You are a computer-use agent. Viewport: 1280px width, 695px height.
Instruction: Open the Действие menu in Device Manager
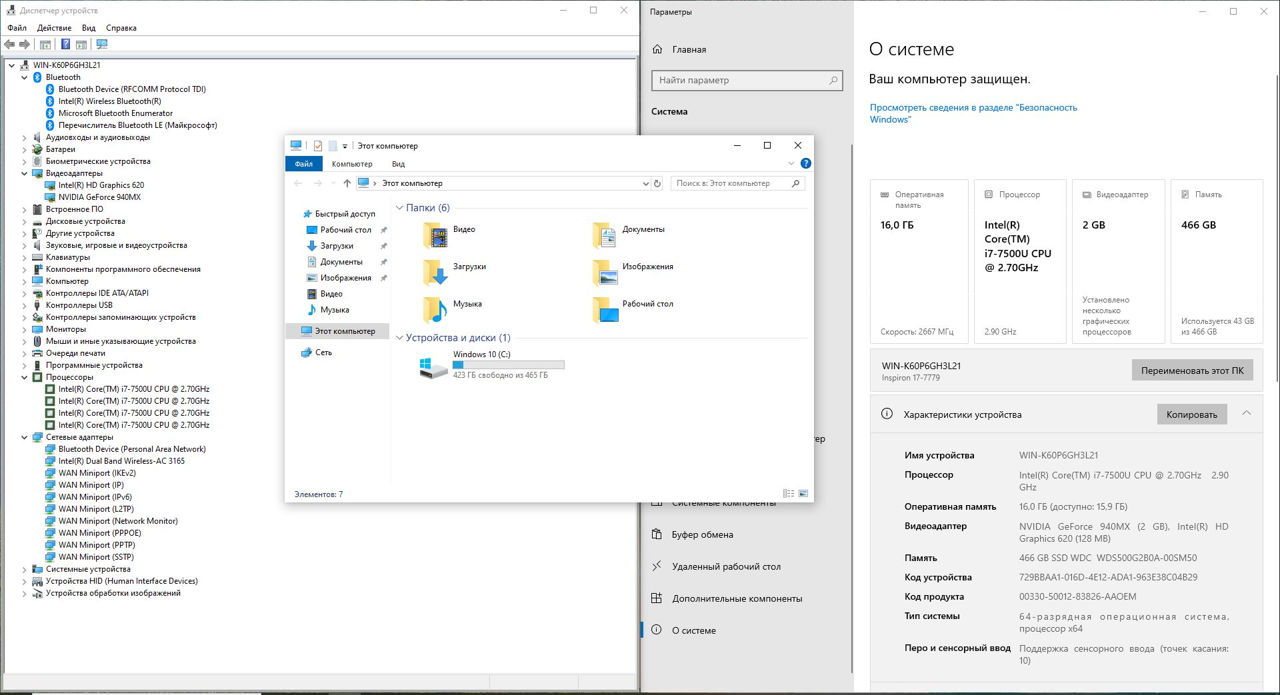(54, 28)
